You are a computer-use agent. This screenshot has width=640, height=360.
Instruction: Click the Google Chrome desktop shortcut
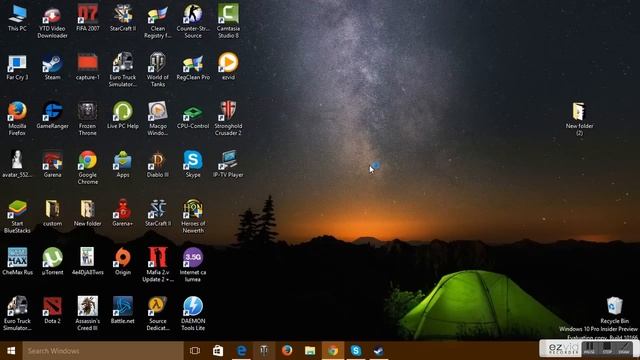click(x=88, y=168)
